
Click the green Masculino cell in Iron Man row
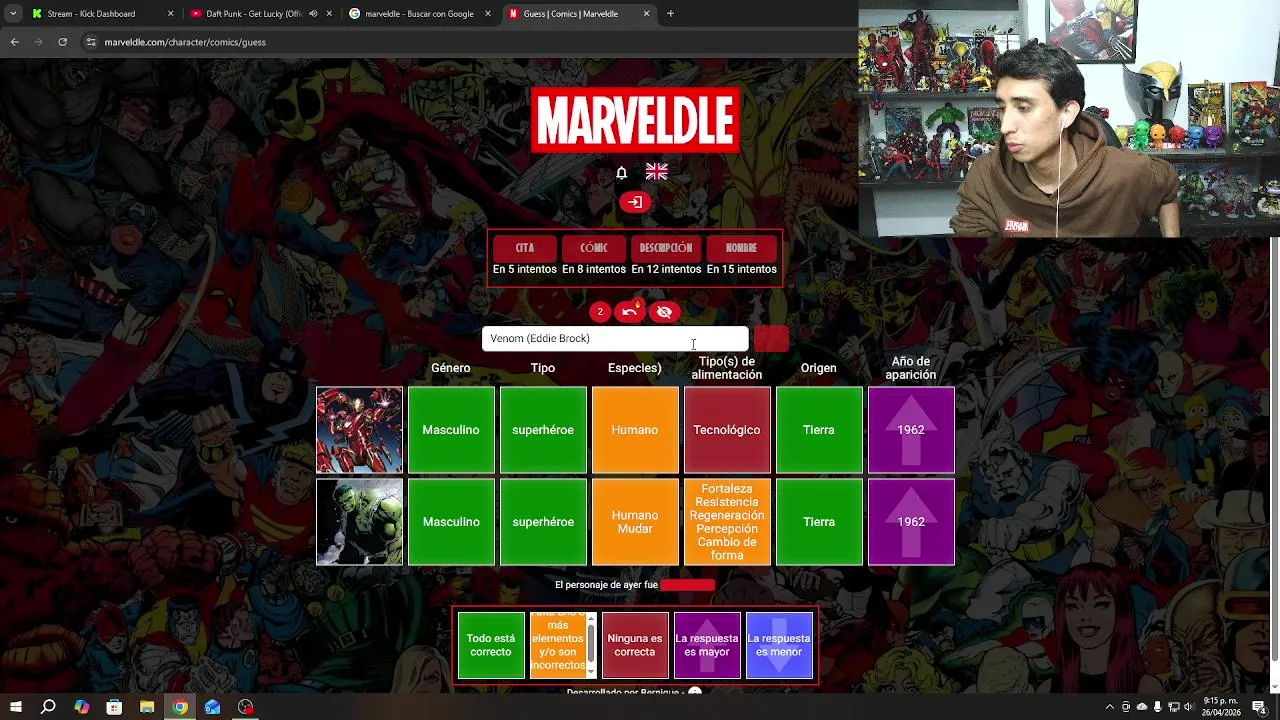(x=451, y=430)
